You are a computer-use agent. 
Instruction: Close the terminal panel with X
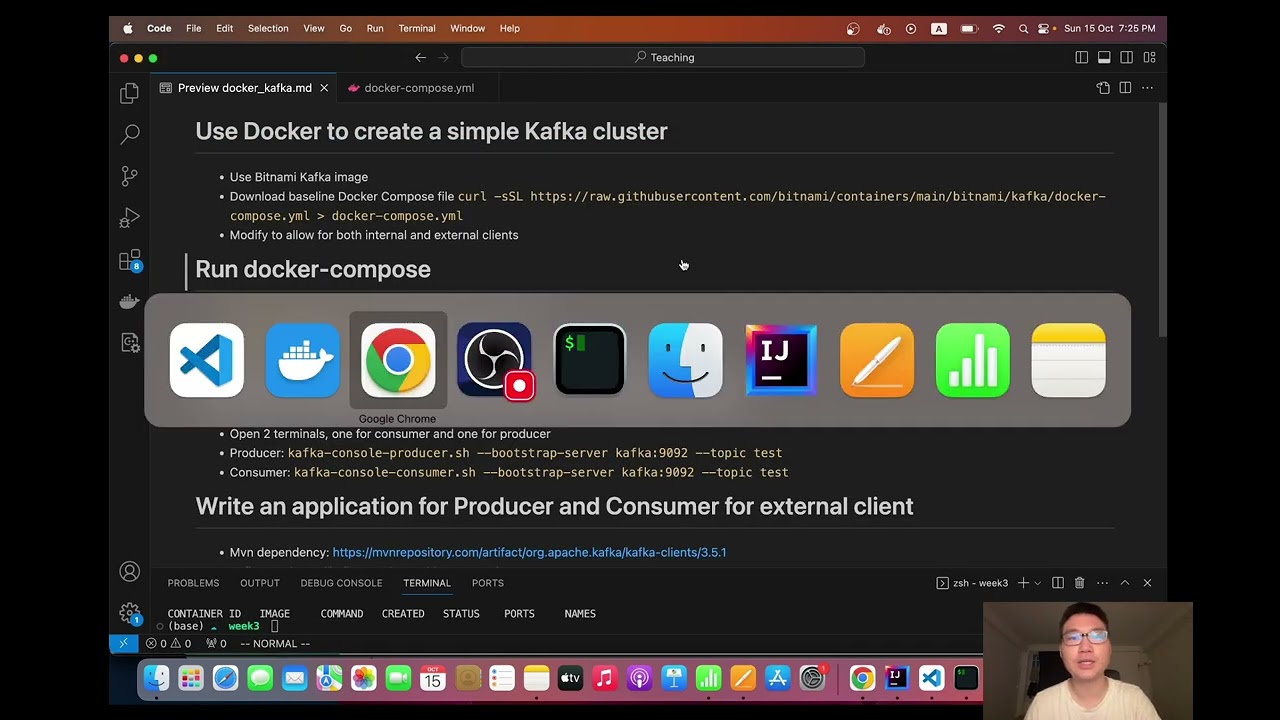click(x=1147, y=583)
